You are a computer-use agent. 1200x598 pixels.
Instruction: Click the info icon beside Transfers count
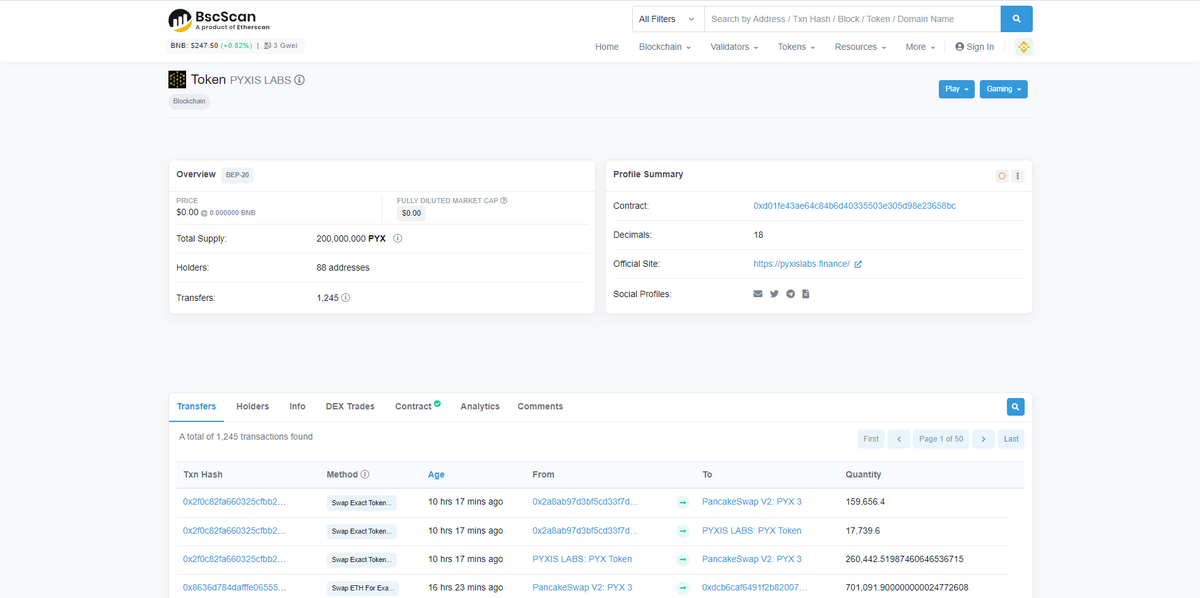(x=346, y=298)
